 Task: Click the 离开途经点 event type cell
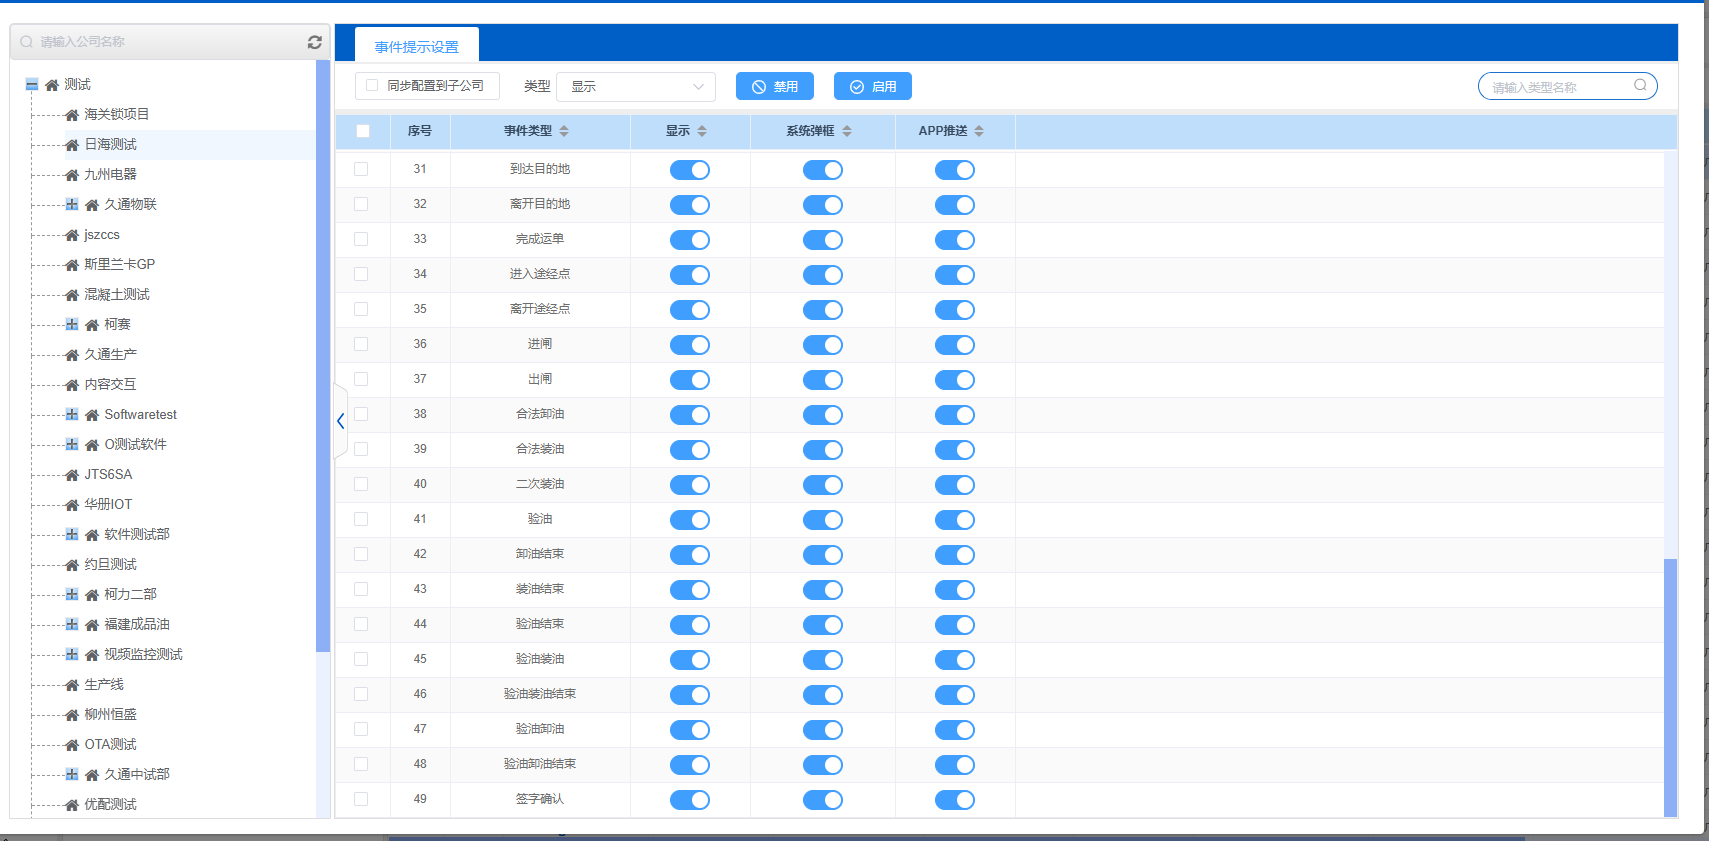[540, 309]
